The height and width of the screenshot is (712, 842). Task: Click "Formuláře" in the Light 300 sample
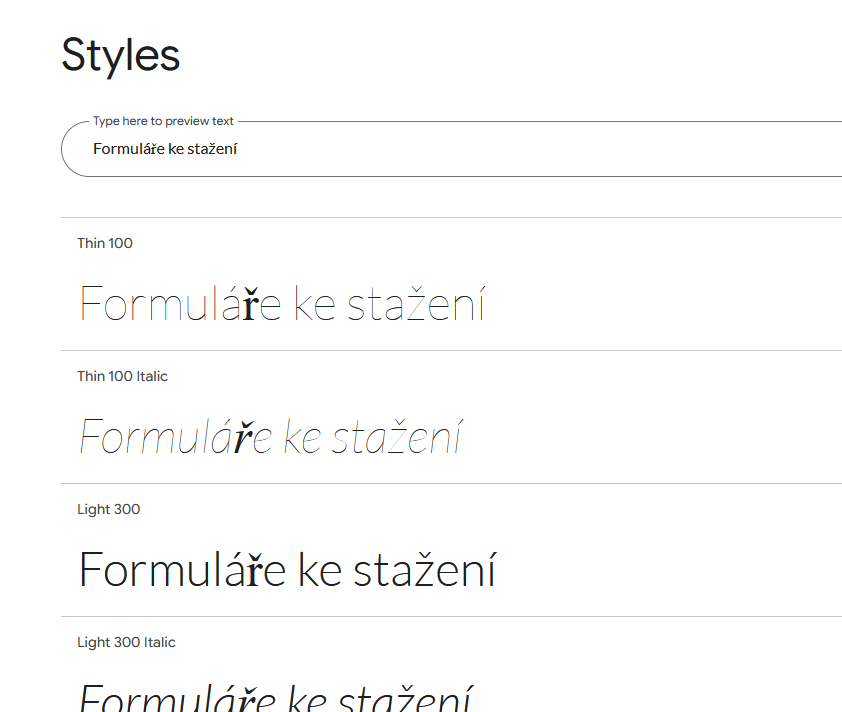pyautogui.click(x=183, y=570)
